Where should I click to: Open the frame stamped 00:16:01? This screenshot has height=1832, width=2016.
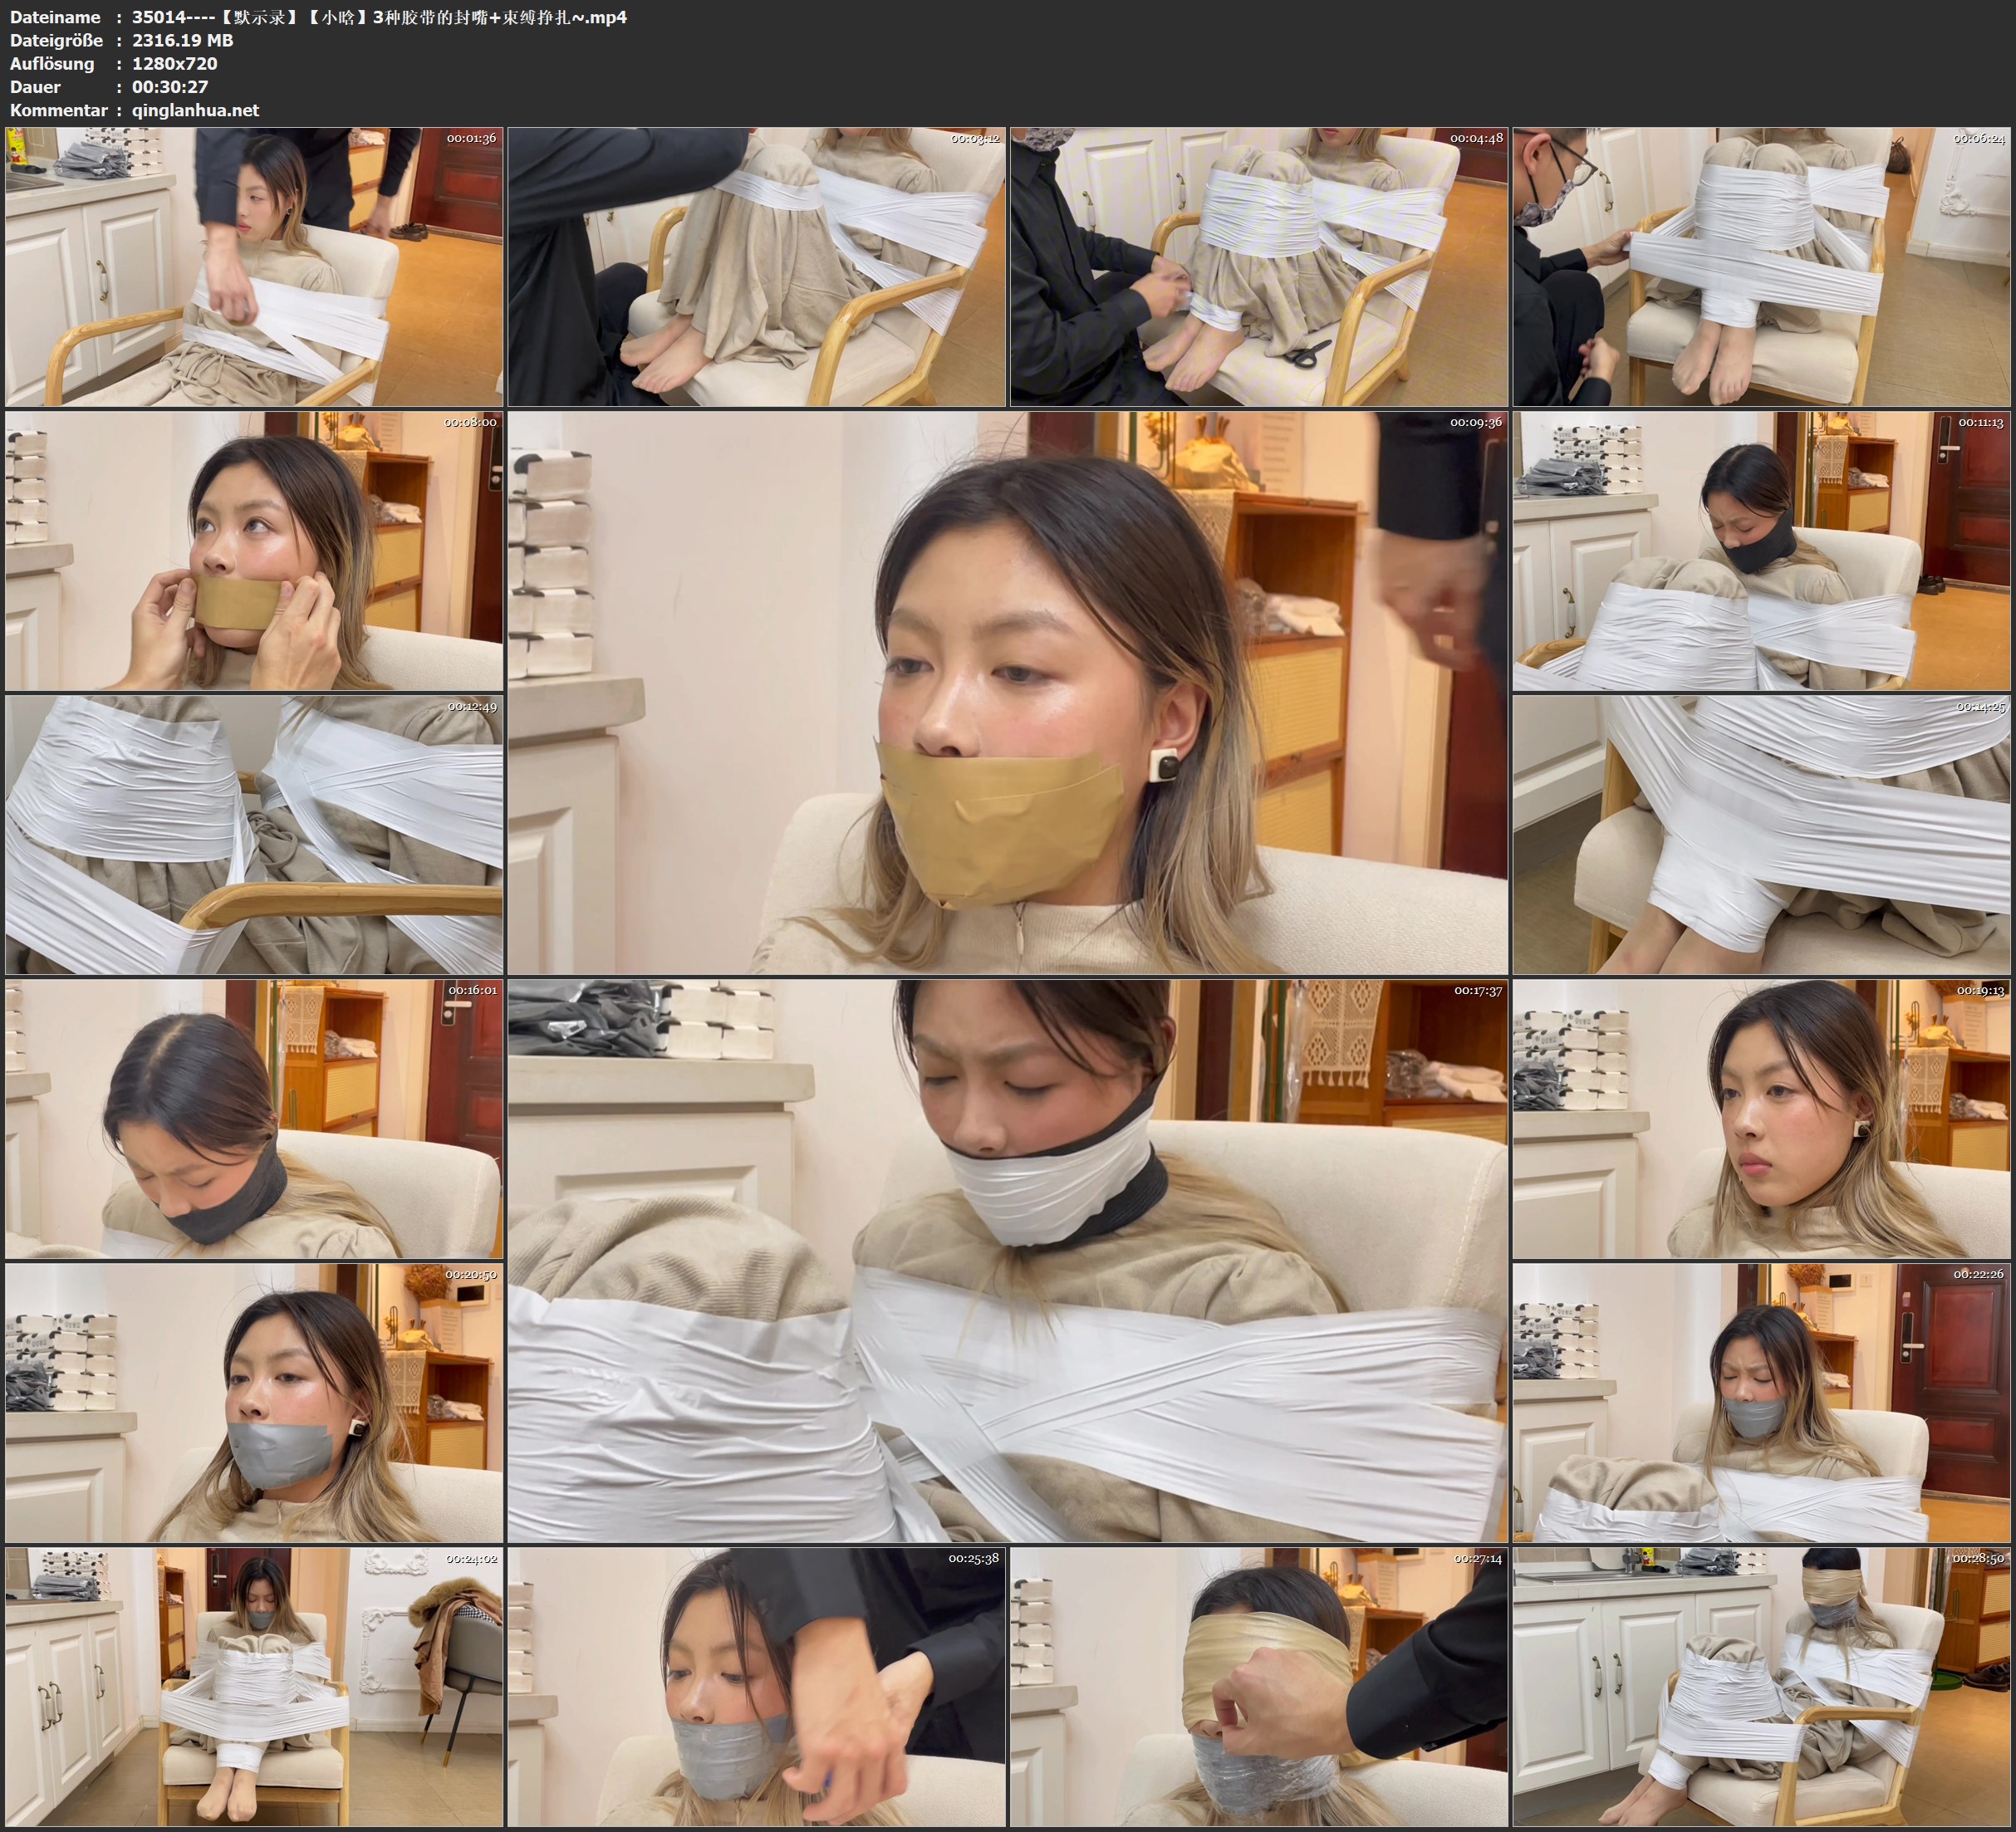click(x=254, y=1119)
